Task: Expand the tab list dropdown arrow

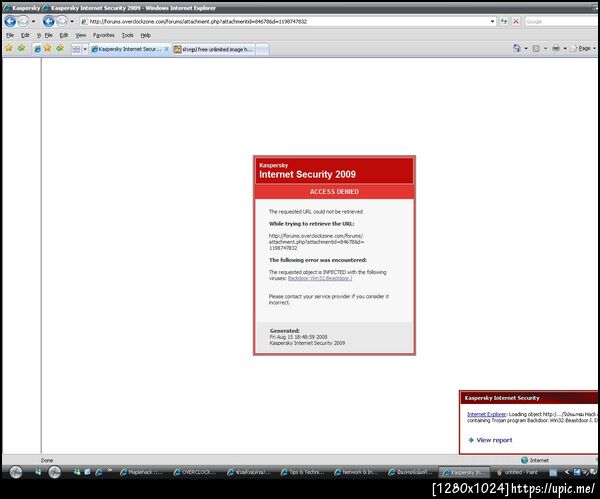Action: (x=85, y=49)
